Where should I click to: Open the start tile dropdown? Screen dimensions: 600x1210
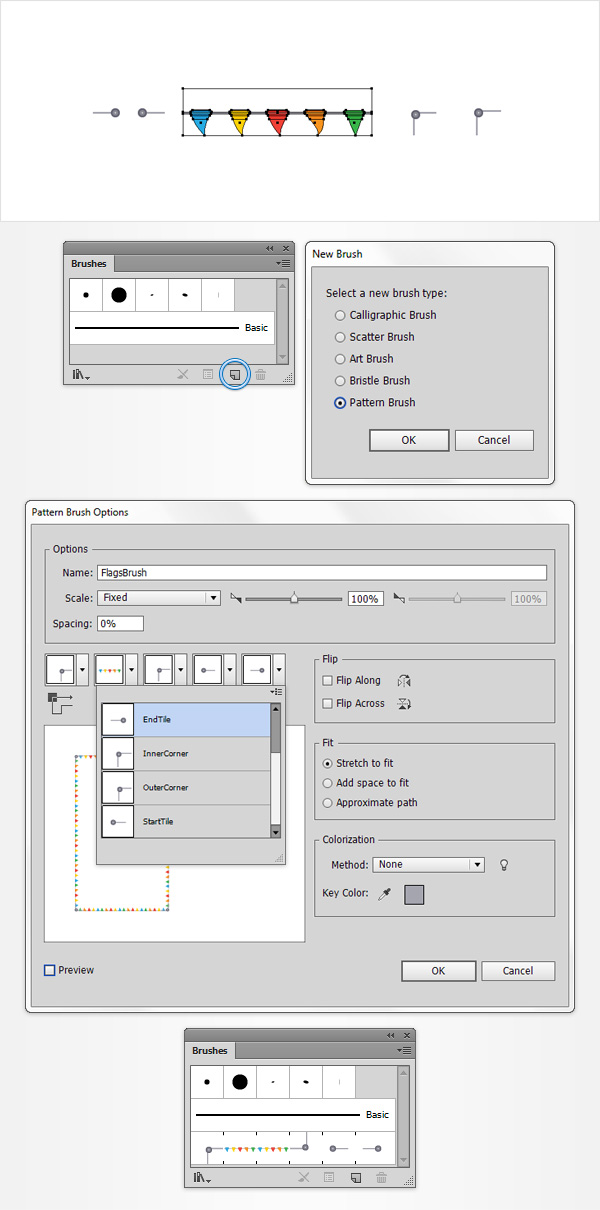[x=230, y=669]
